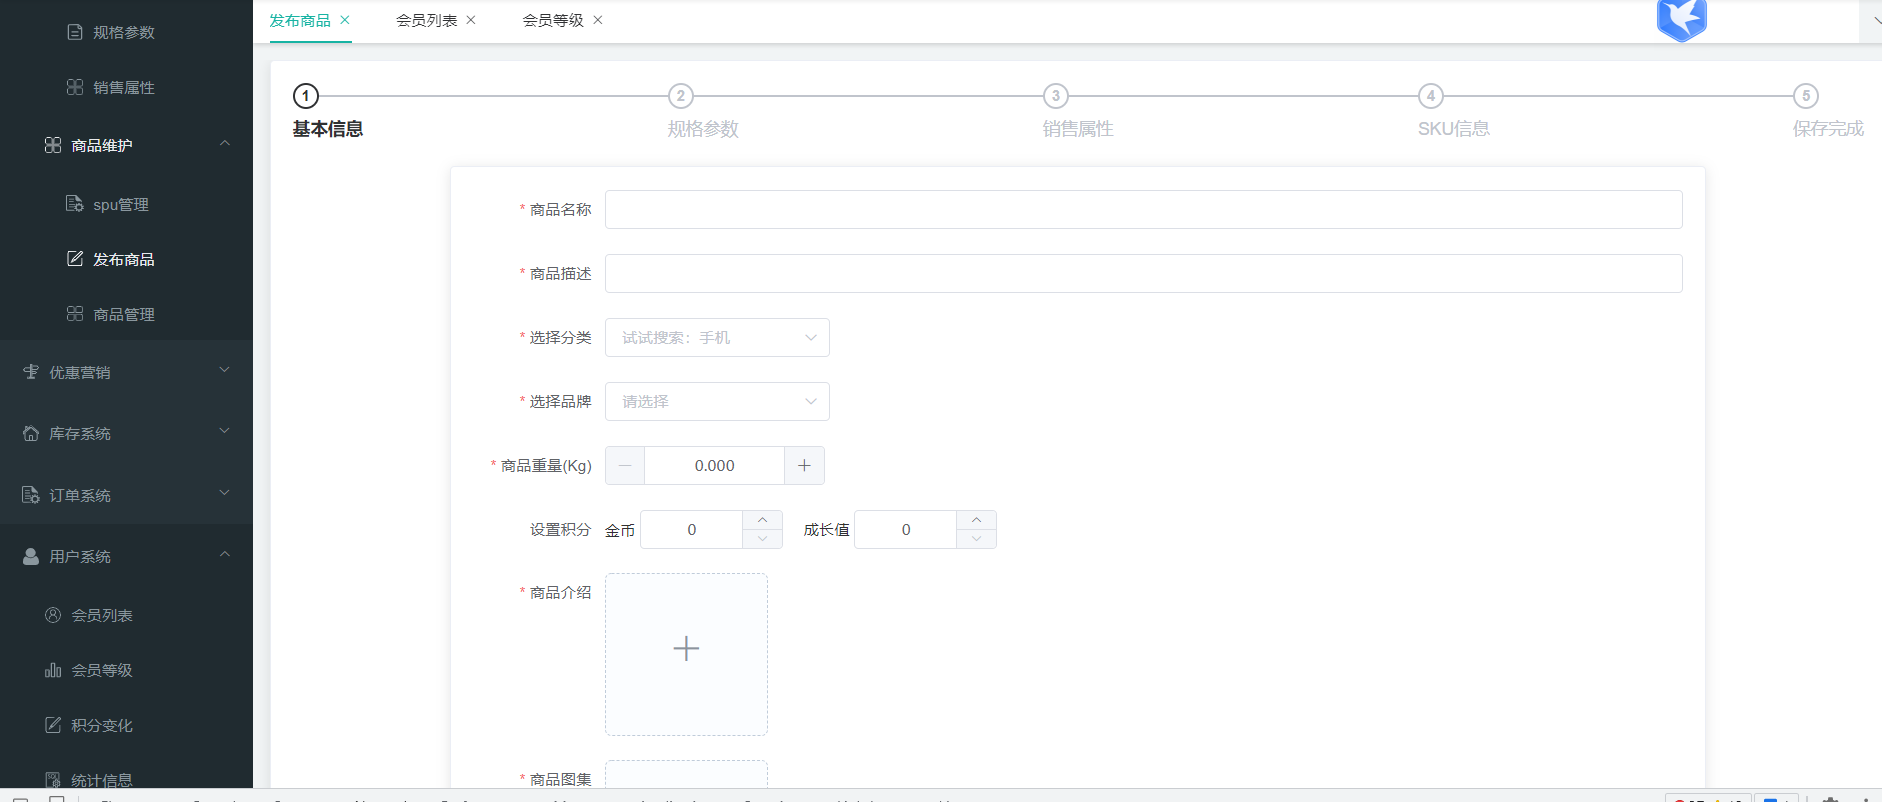The image size is (1882, 802).
Task: Click the 统计信息 icon in sidebar
Action: tap(53, 780)
